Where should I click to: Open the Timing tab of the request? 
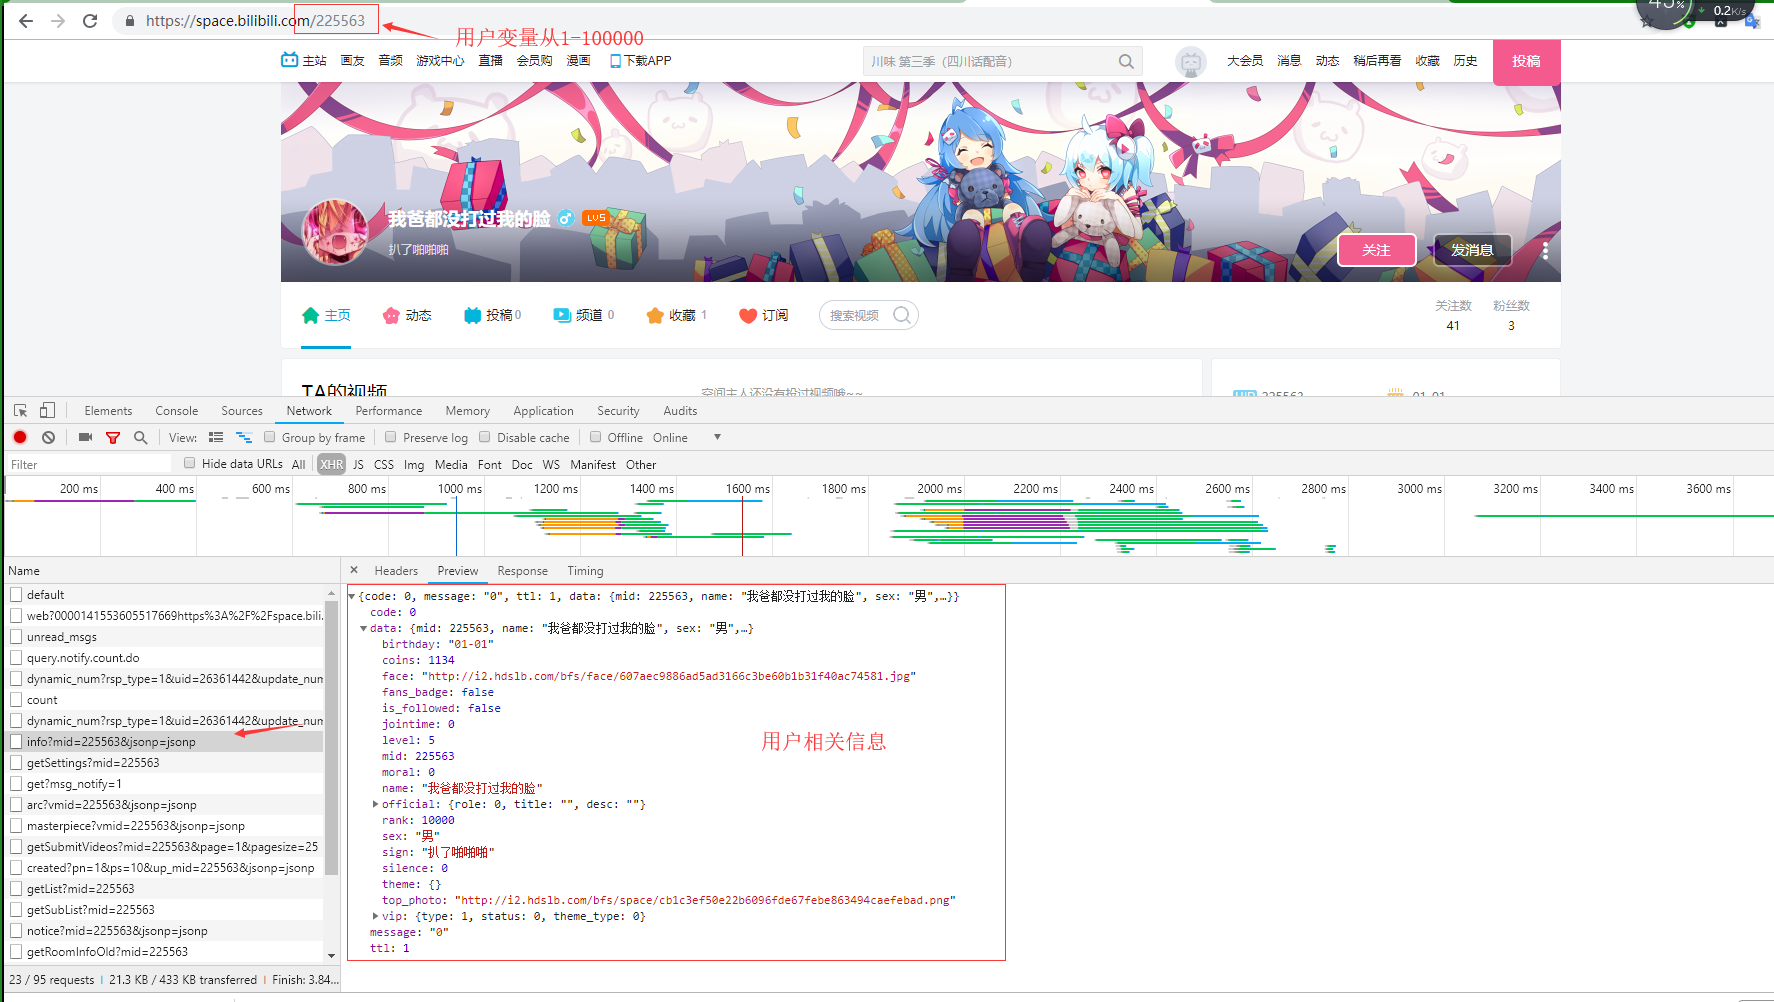click(x=585, y=571)
